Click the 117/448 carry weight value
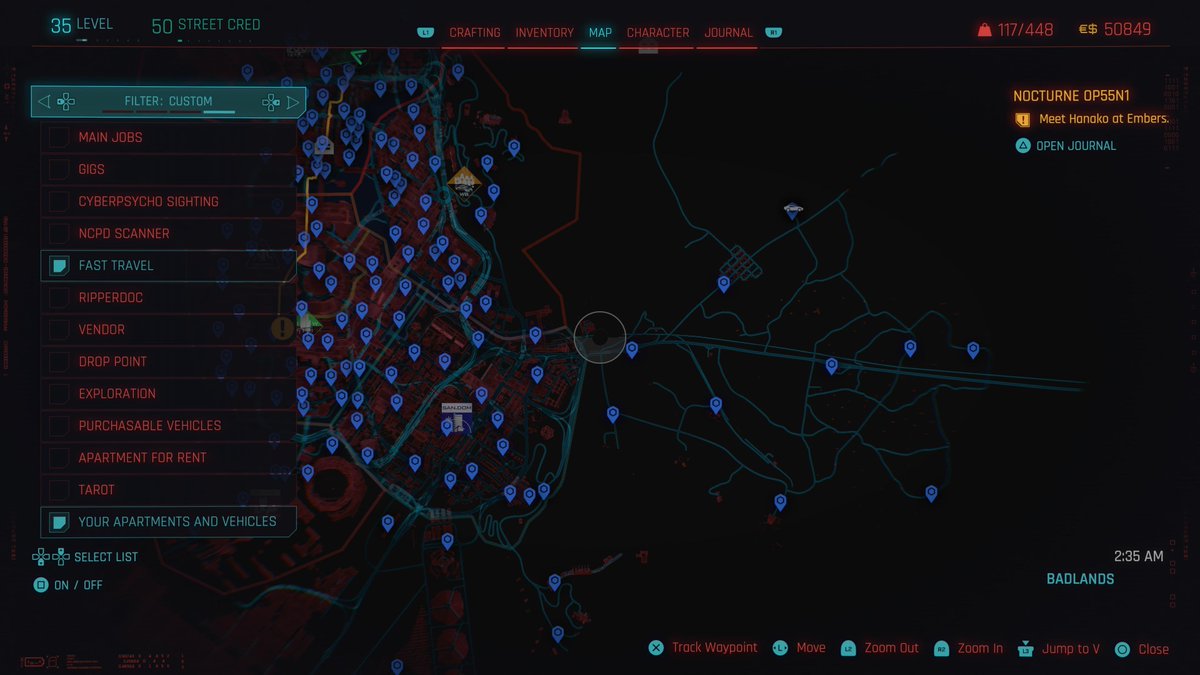 pos(1027,30)
